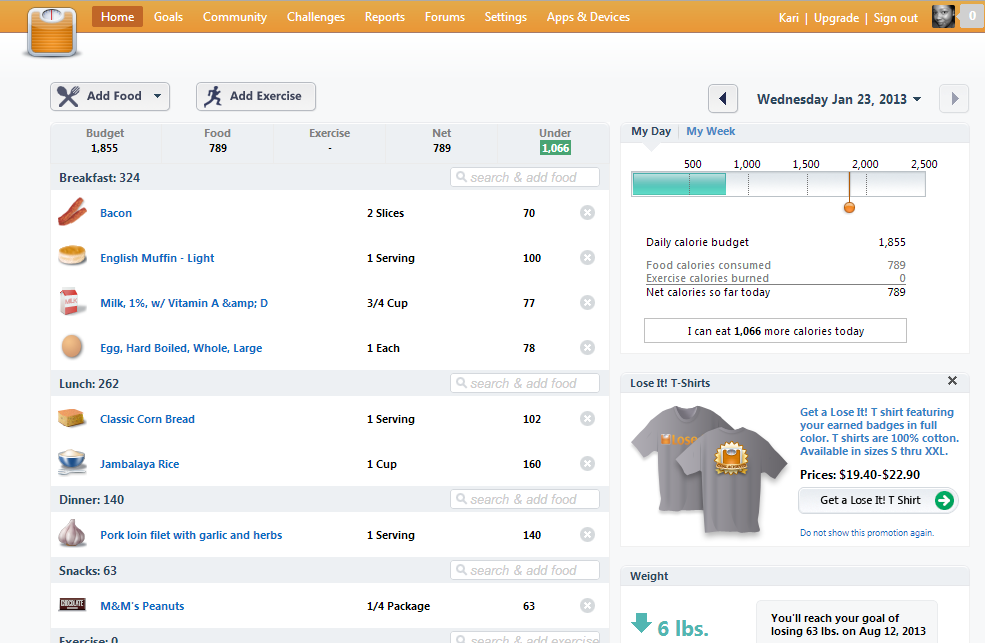Open the Bacon food link
Viewport: 985px width, 643px height.
coord(116,213)
